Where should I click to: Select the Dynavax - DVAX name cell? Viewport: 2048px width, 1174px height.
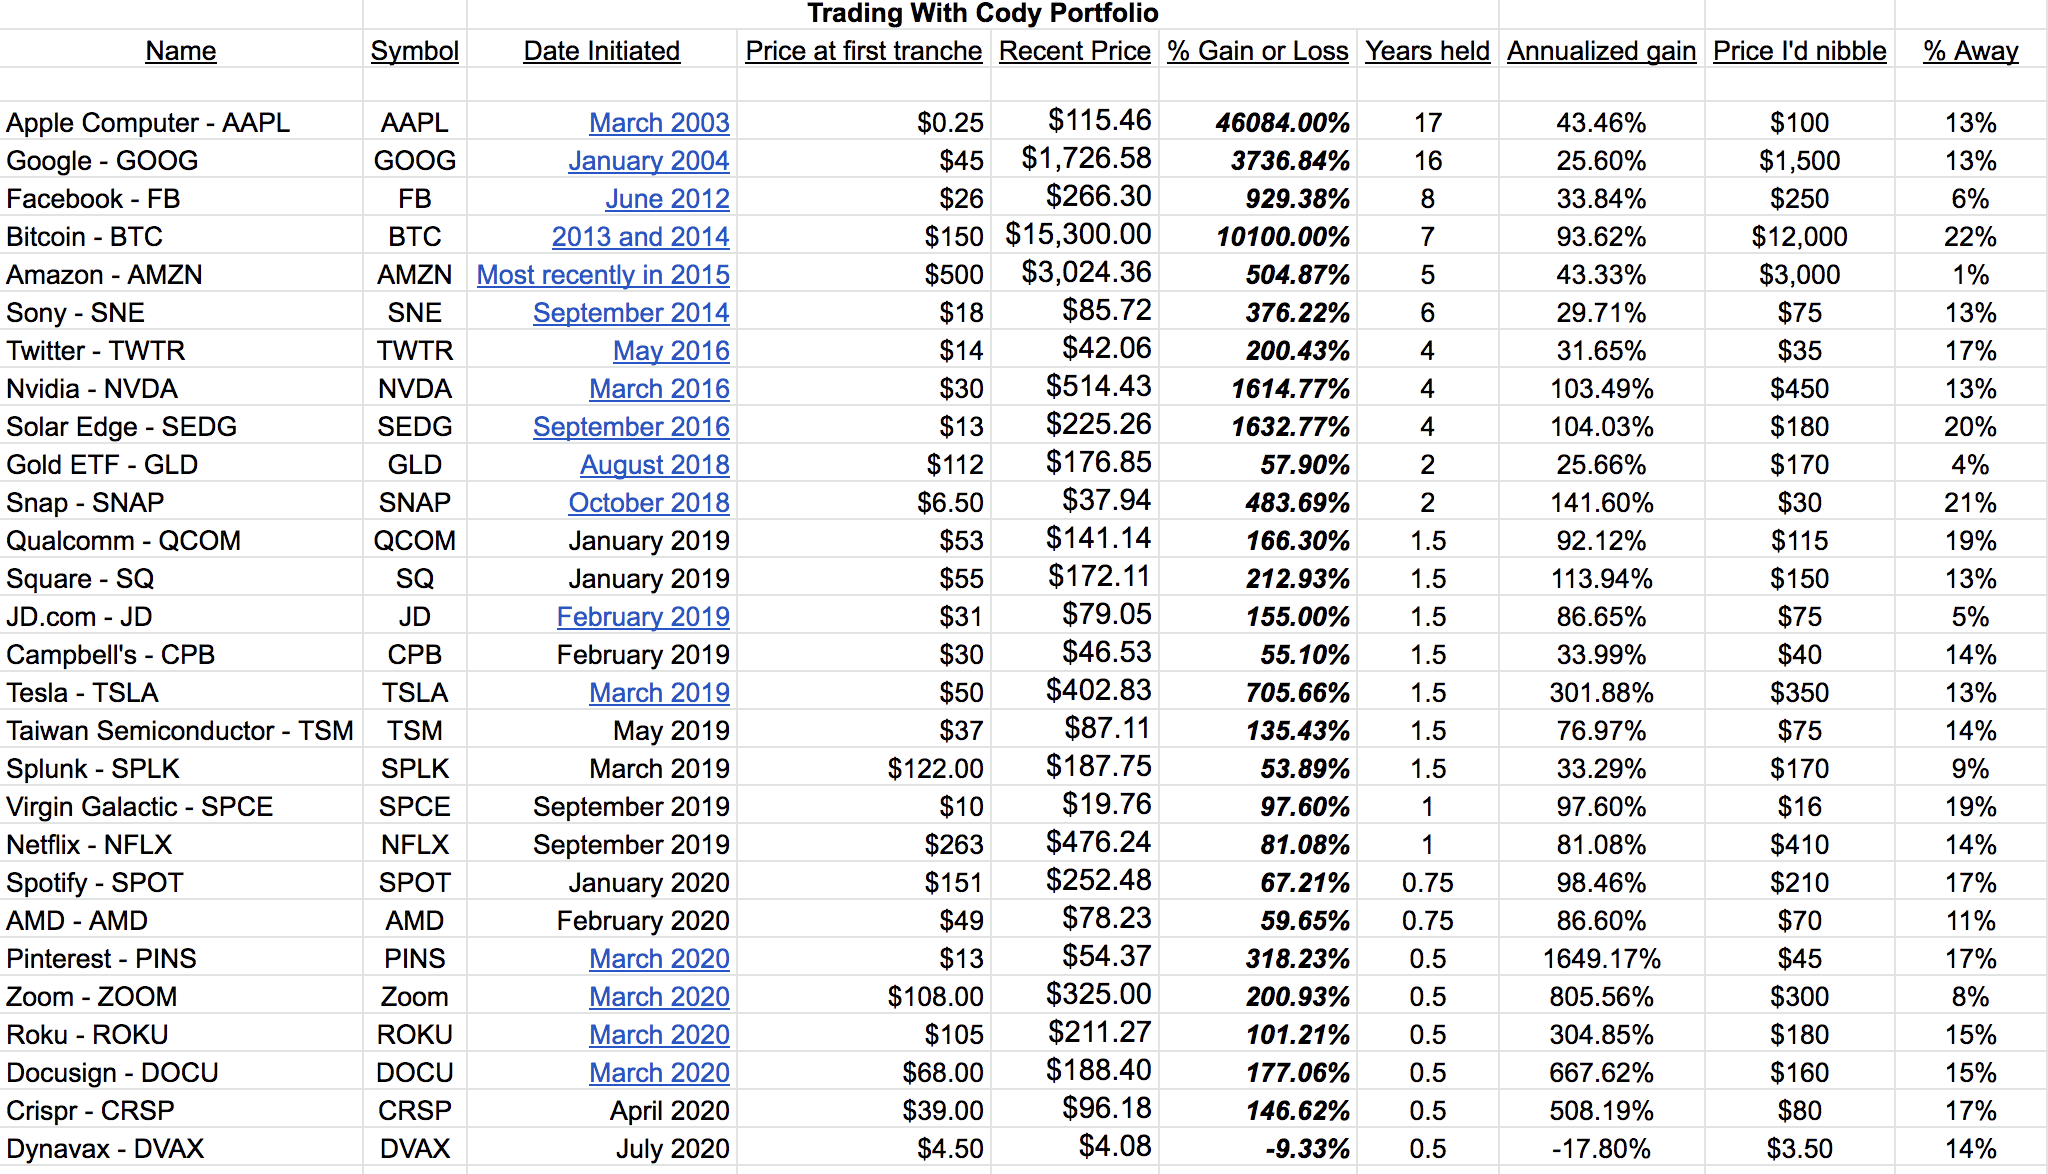(105, 1149)
